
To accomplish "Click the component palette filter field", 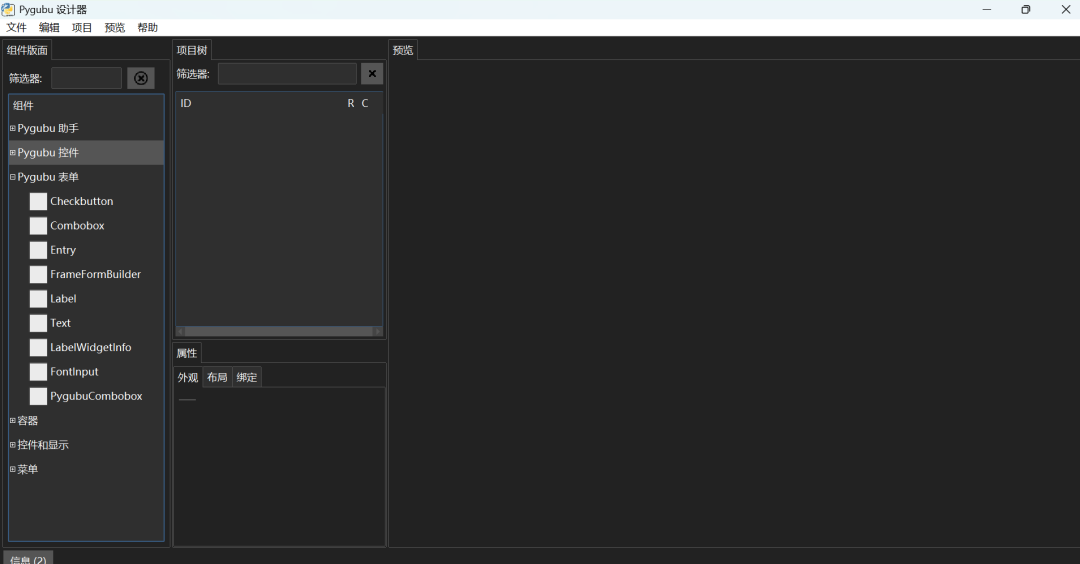I will [x=86, y=78].
